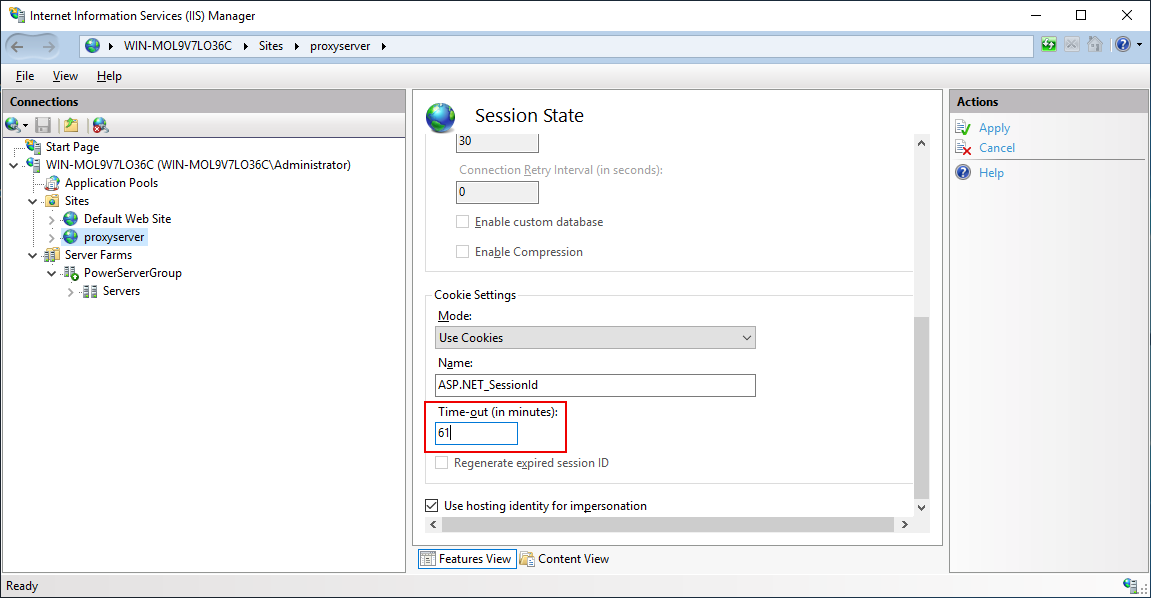The width and height of the screenshot is (1151, 598).
Task: Click the Forward navigation arrow
Action: (48, 46)
